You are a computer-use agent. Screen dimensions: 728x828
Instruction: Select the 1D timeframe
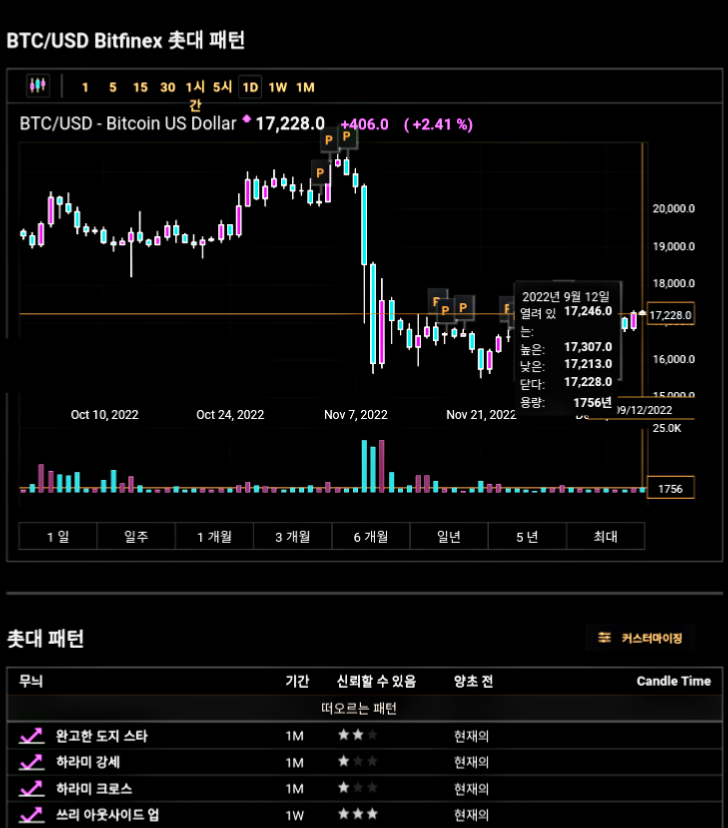click(x=250, y=87)
